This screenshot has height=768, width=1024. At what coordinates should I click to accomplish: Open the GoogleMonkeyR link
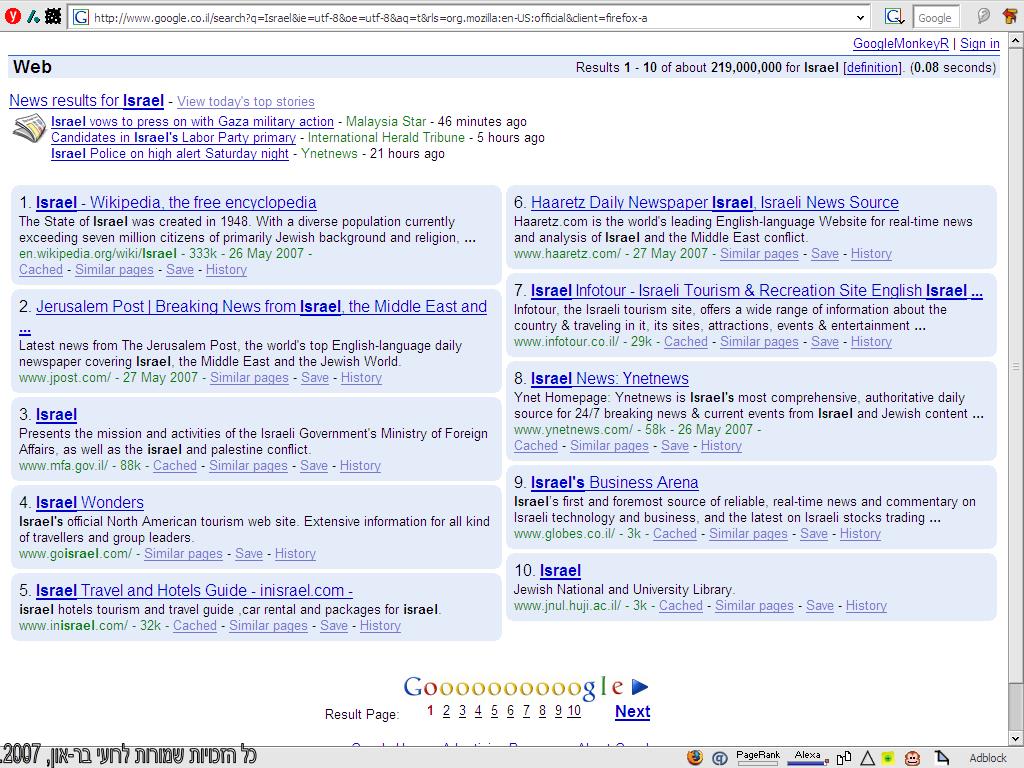(901, 44)
